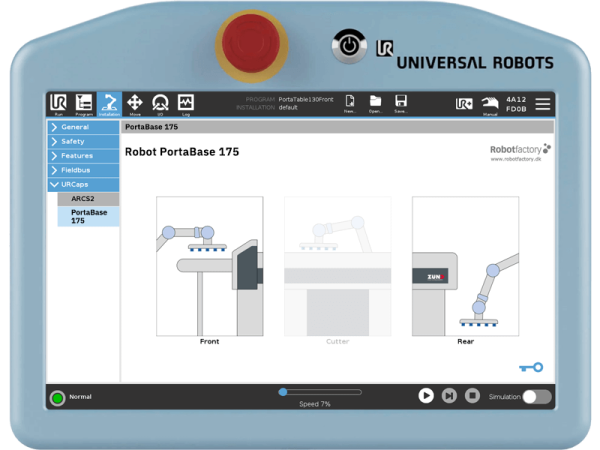This screenshot has height=450, width=600.
Task: Click the blue key unlock icon
Action: pyautogui.click(x=531, y=367)
